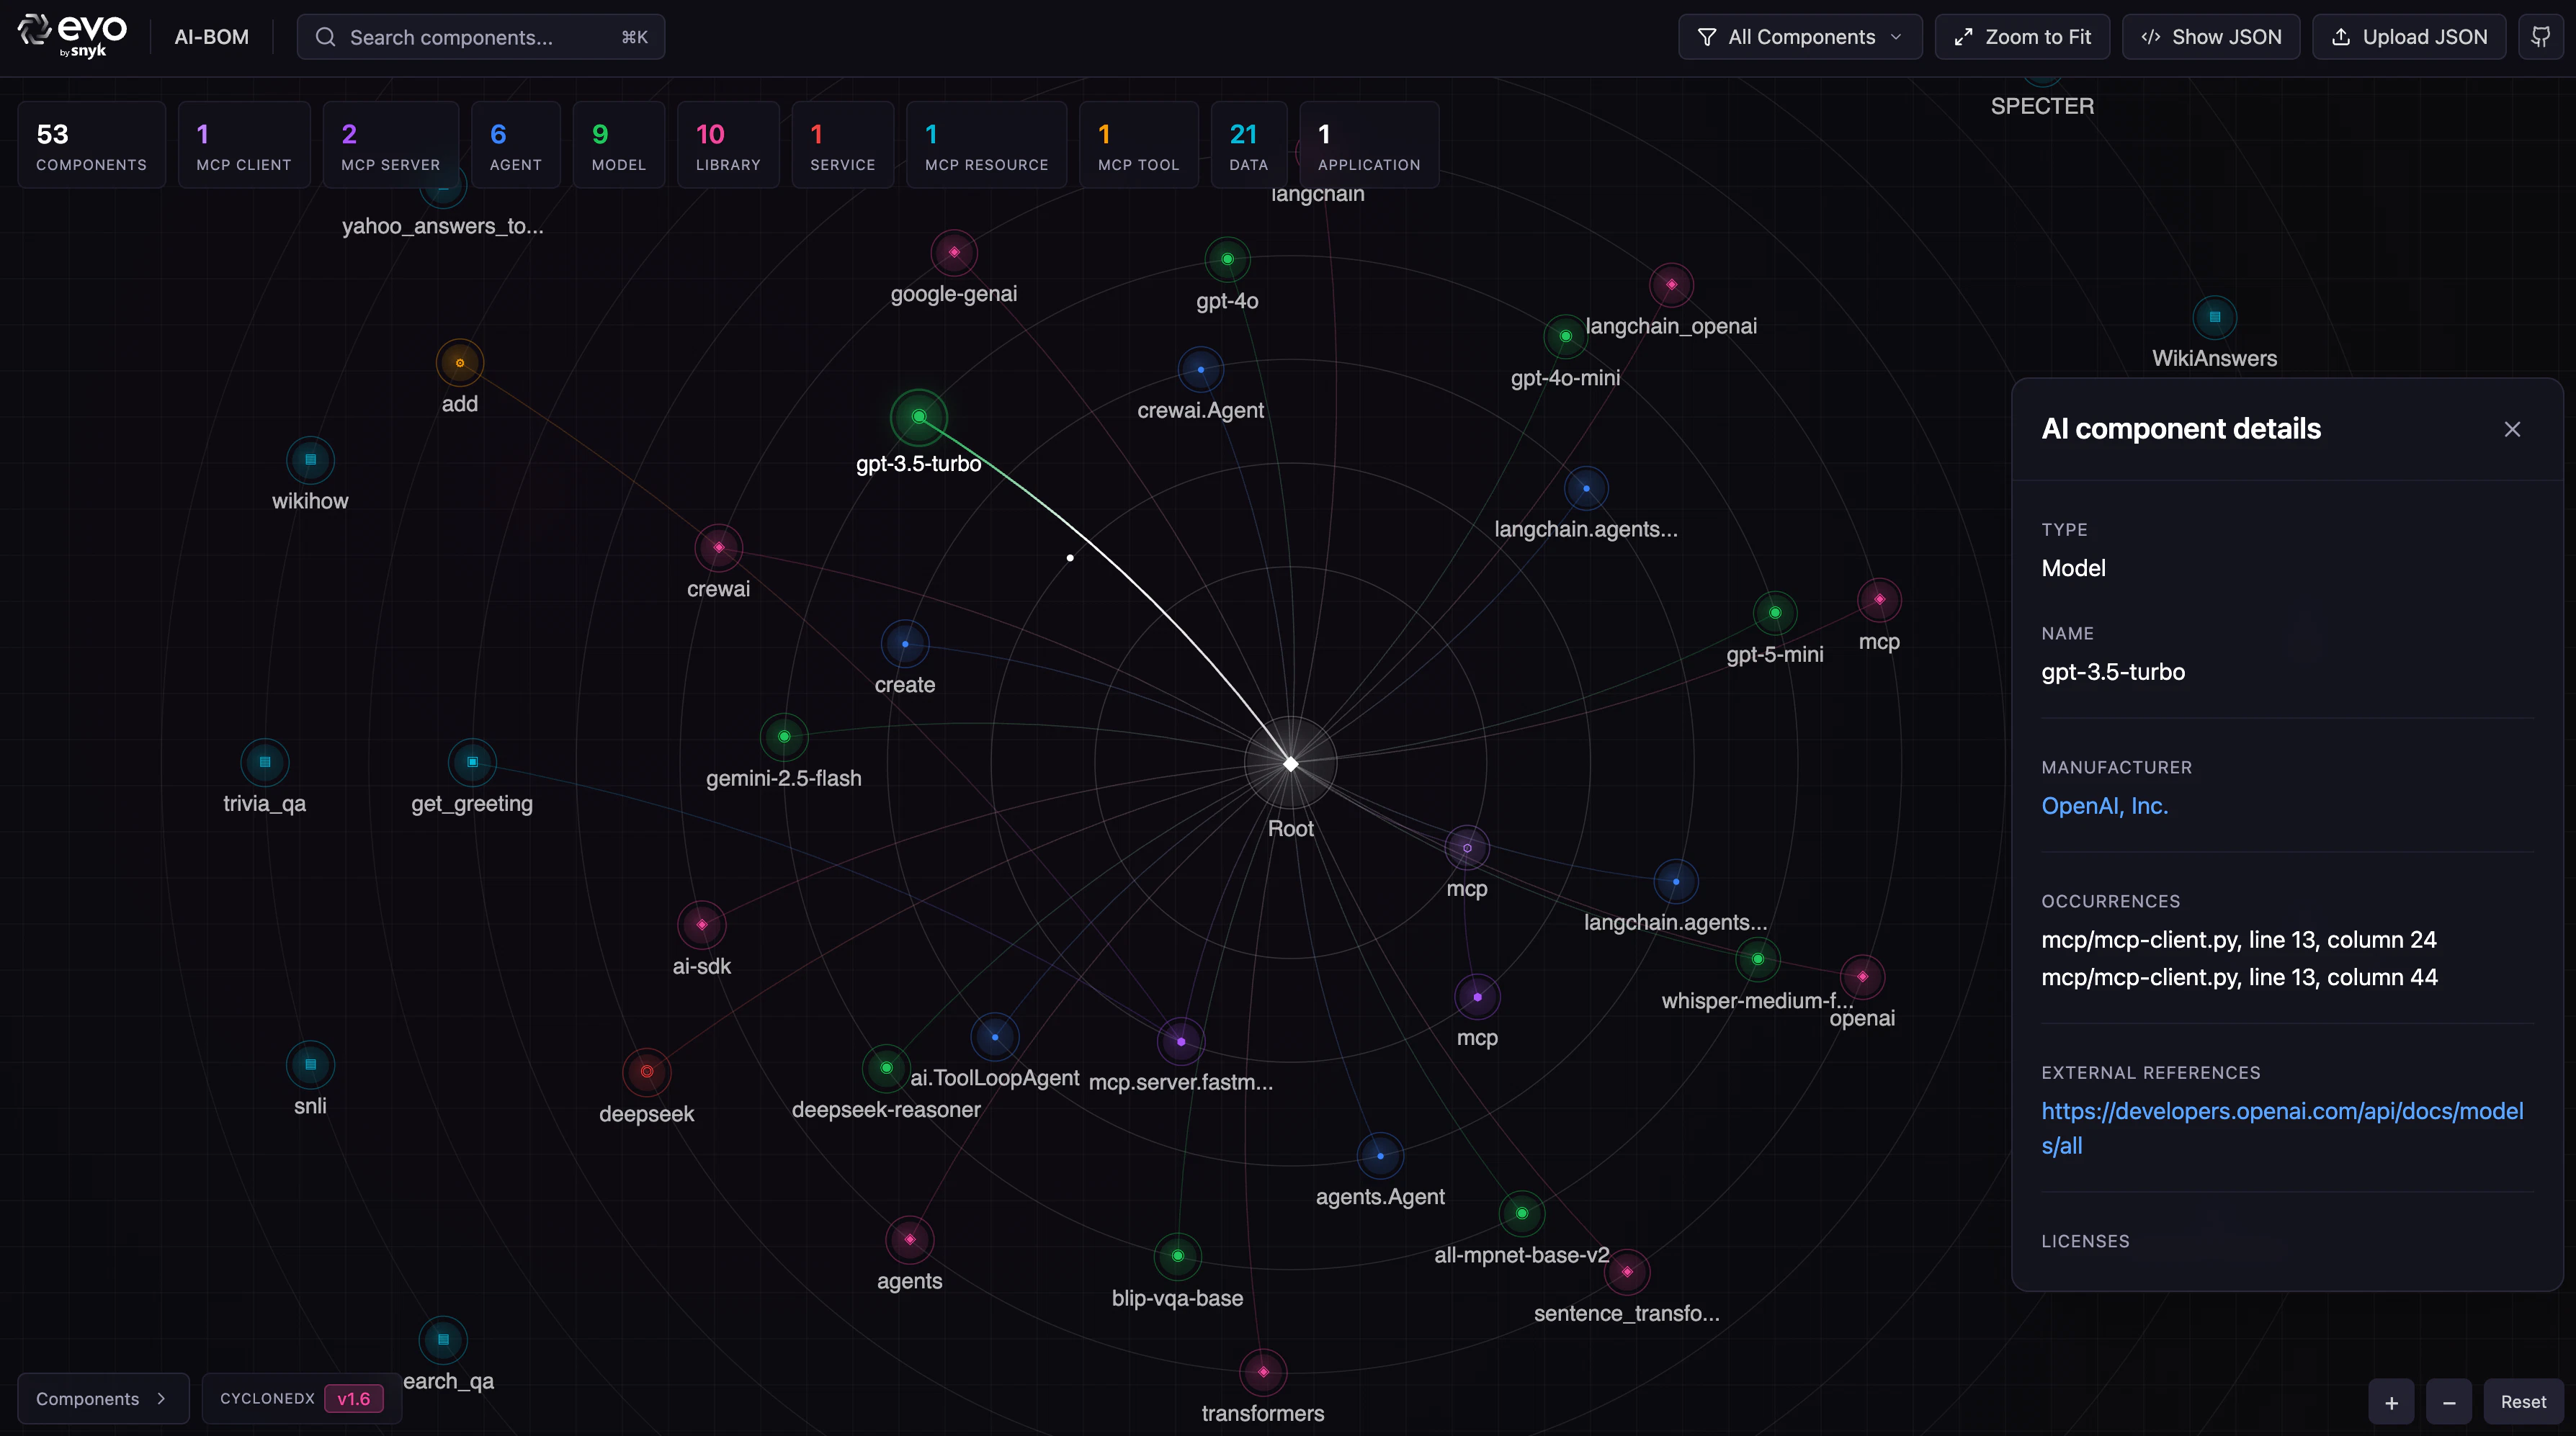Screen dimensions: 2576x1436
Task: Open the OpenAI, Inc. manufacturer link
Action: tap(2105, 806)
